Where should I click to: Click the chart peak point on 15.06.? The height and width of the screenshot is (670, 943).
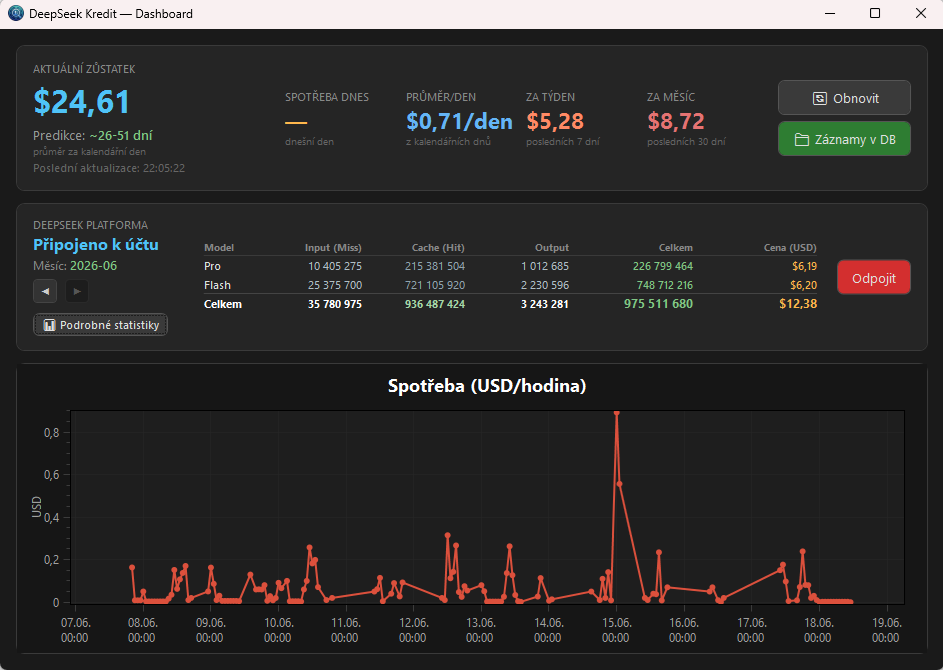pos(616,413)
